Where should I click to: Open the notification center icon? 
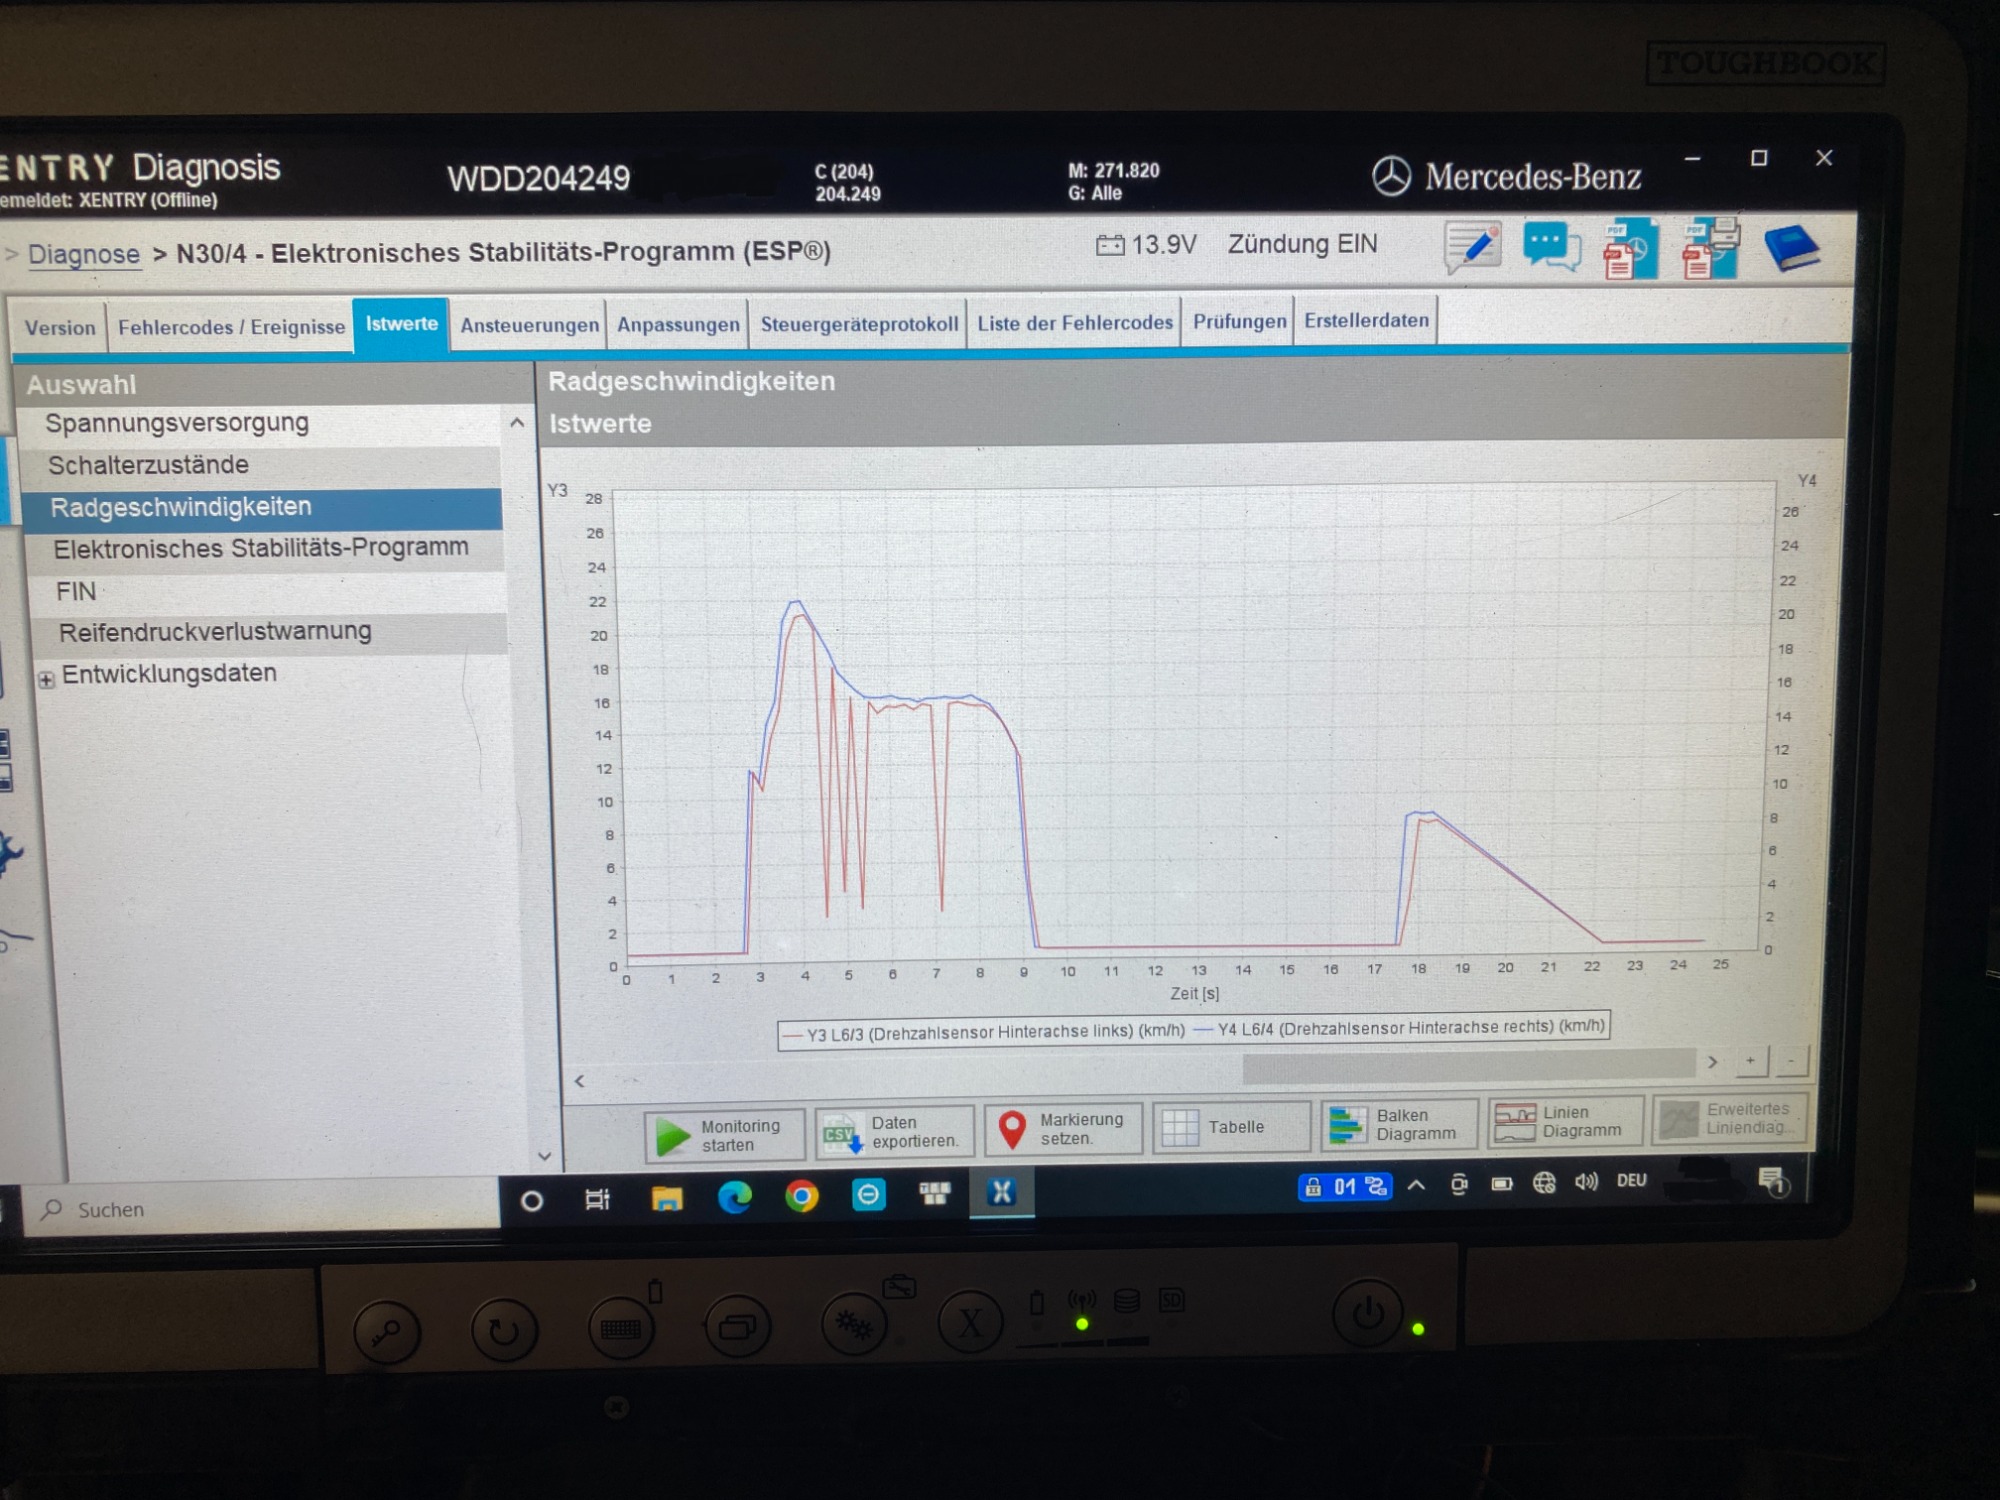tap(1774, 1181)
